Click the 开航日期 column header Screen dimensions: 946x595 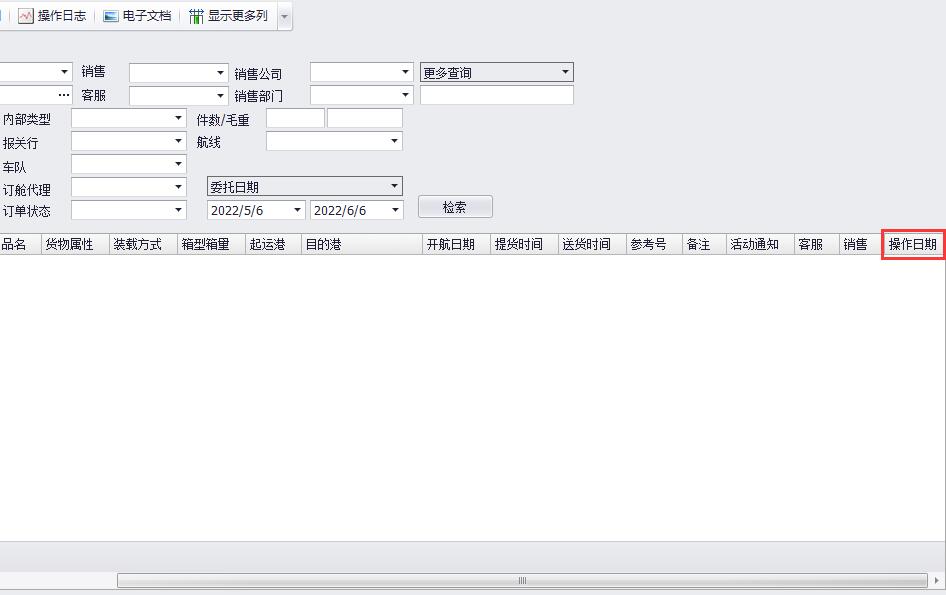point(450,245)
